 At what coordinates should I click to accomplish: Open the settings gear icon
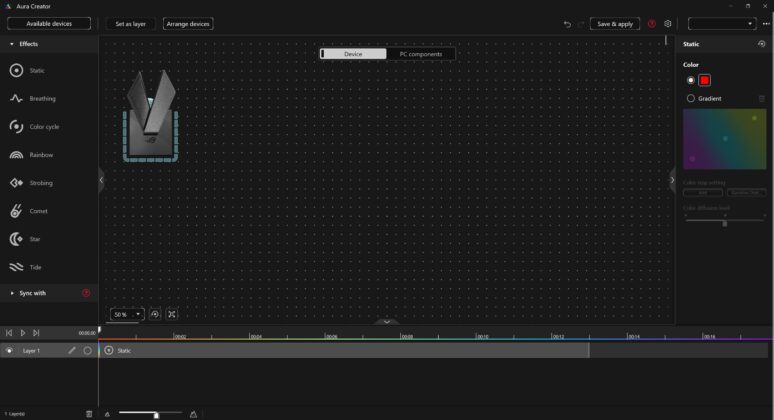click(667, 24)
